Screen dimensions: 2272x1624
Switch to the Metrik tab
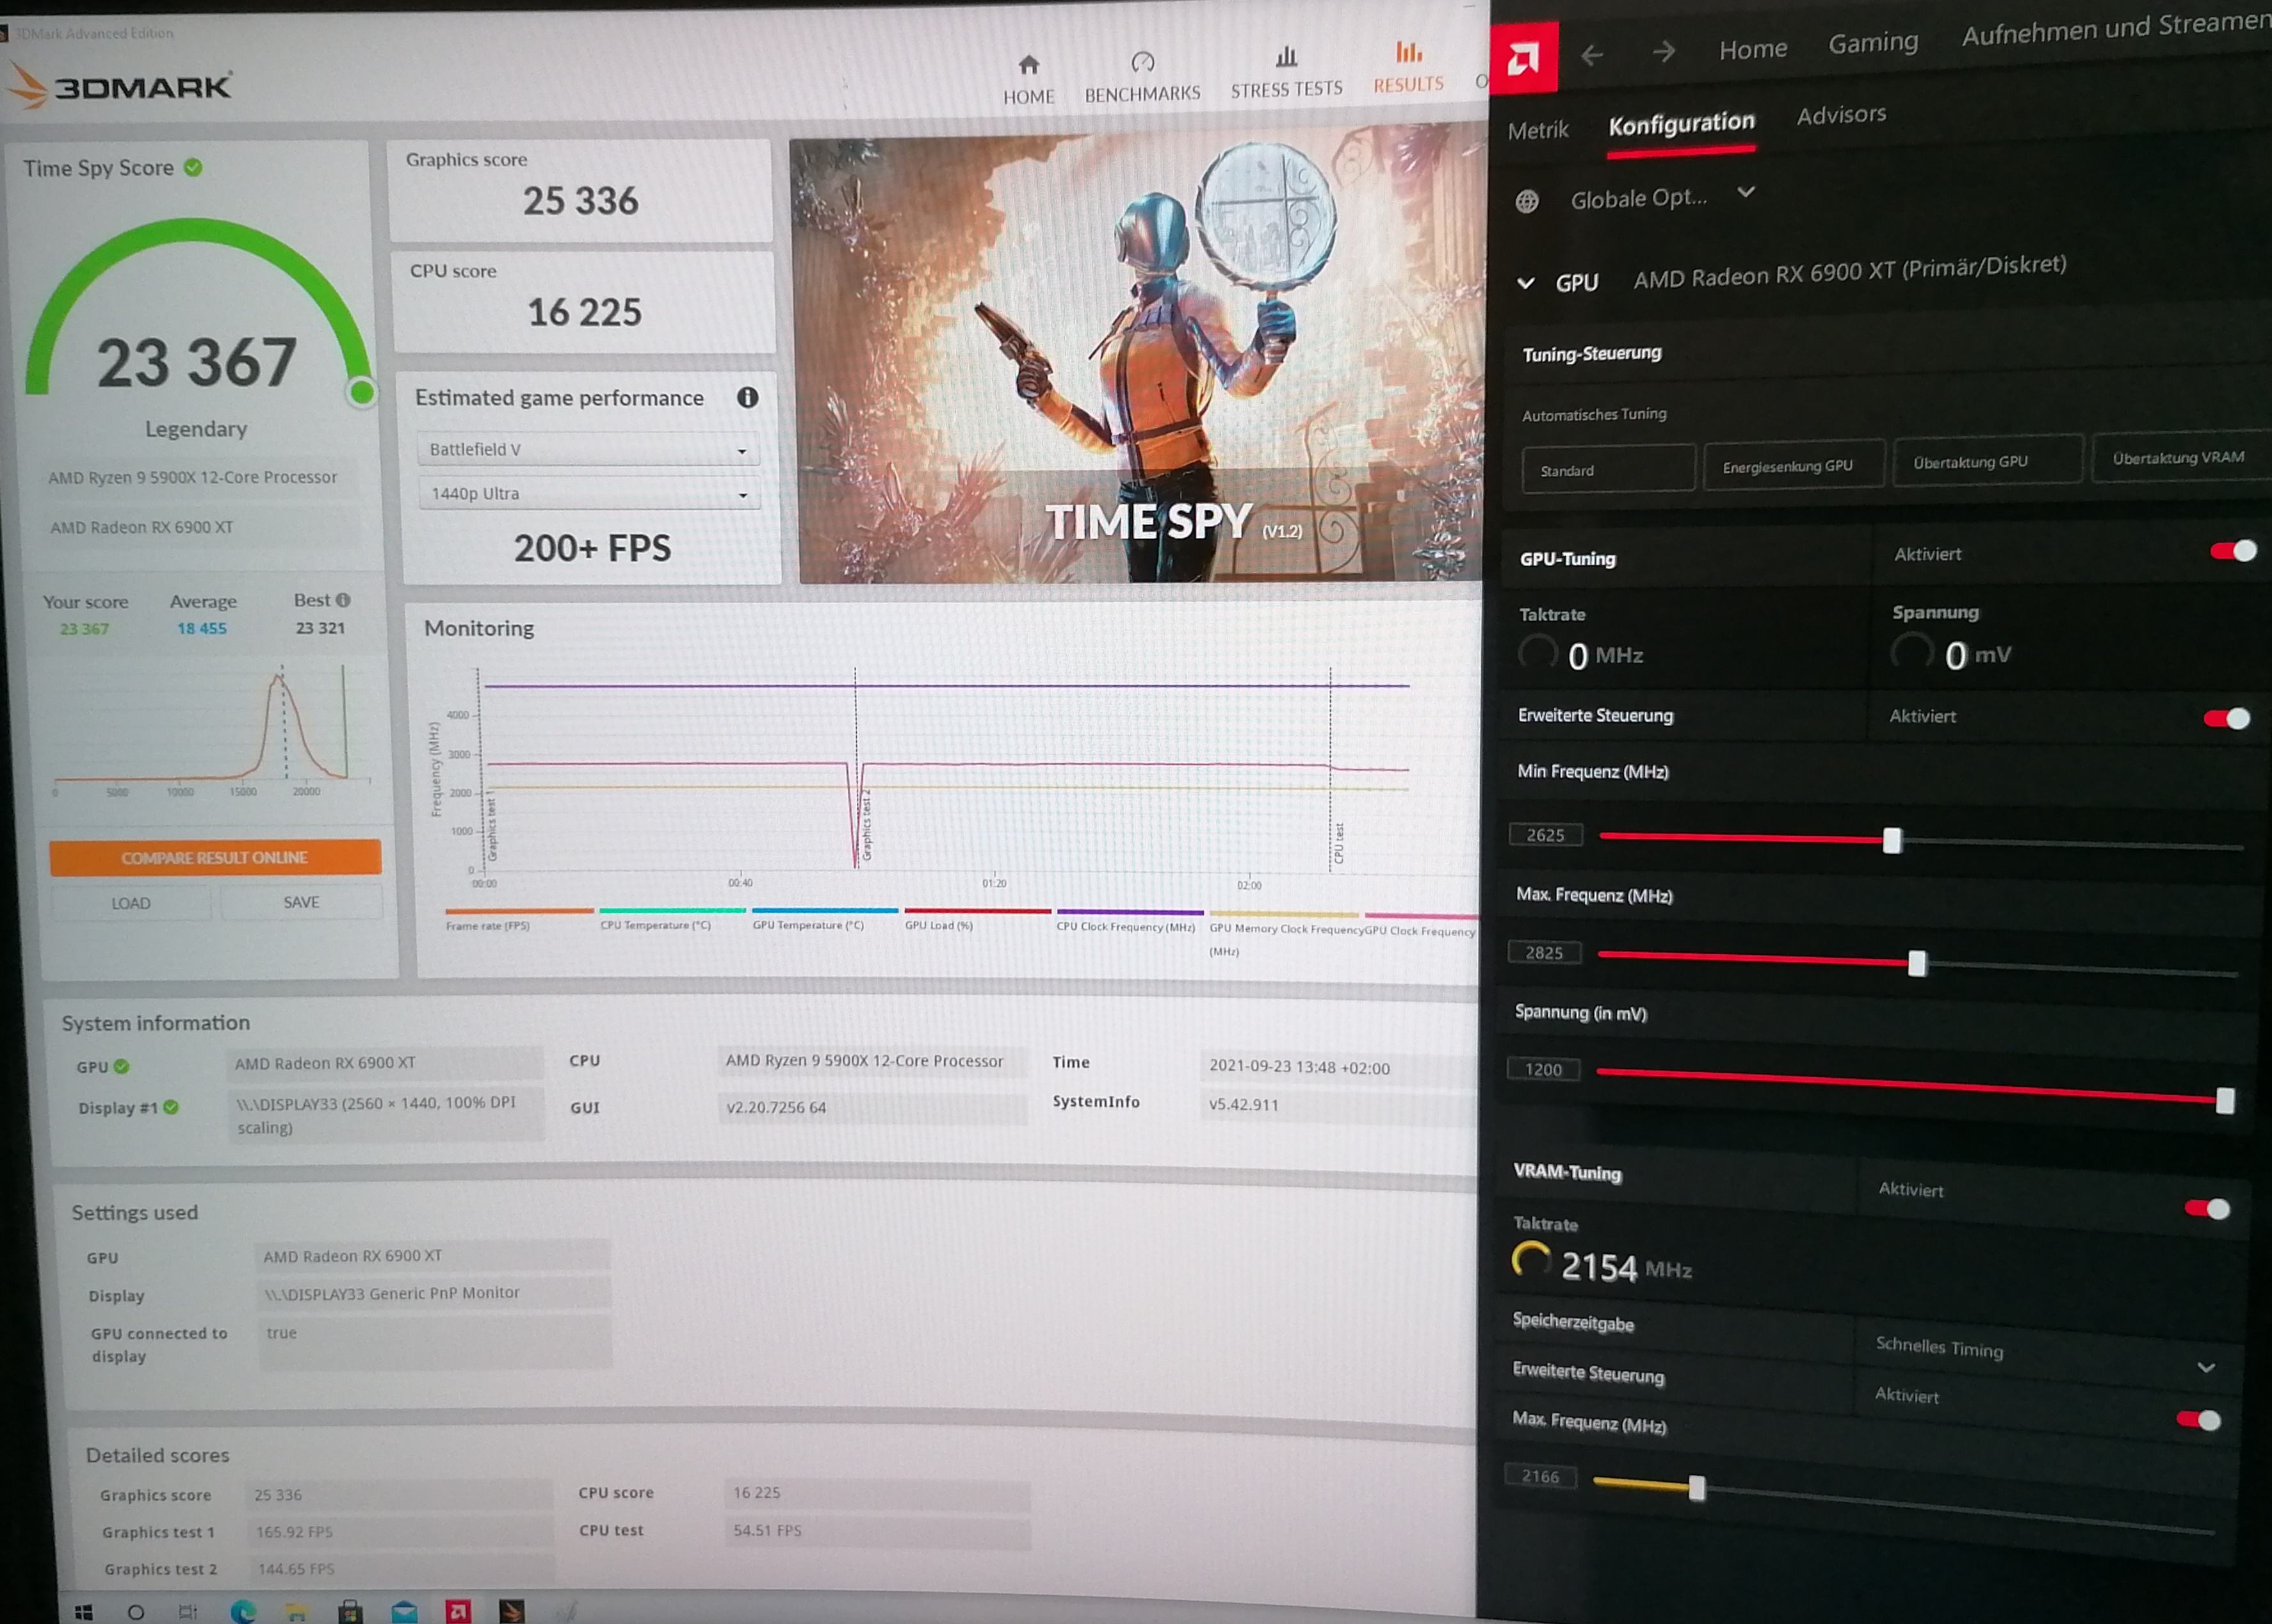click(1537, 130)
